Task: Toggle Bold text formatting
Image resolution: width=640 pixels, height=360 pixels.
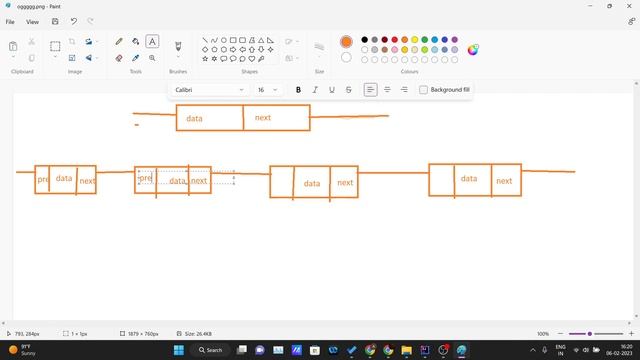Action: click(298, 90)
